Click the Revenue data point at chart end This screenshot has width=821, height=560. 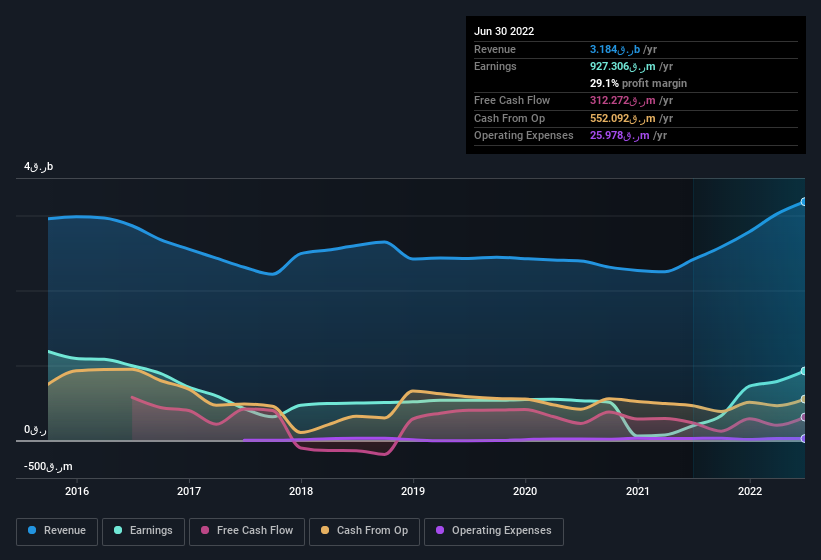coord(804,202)
